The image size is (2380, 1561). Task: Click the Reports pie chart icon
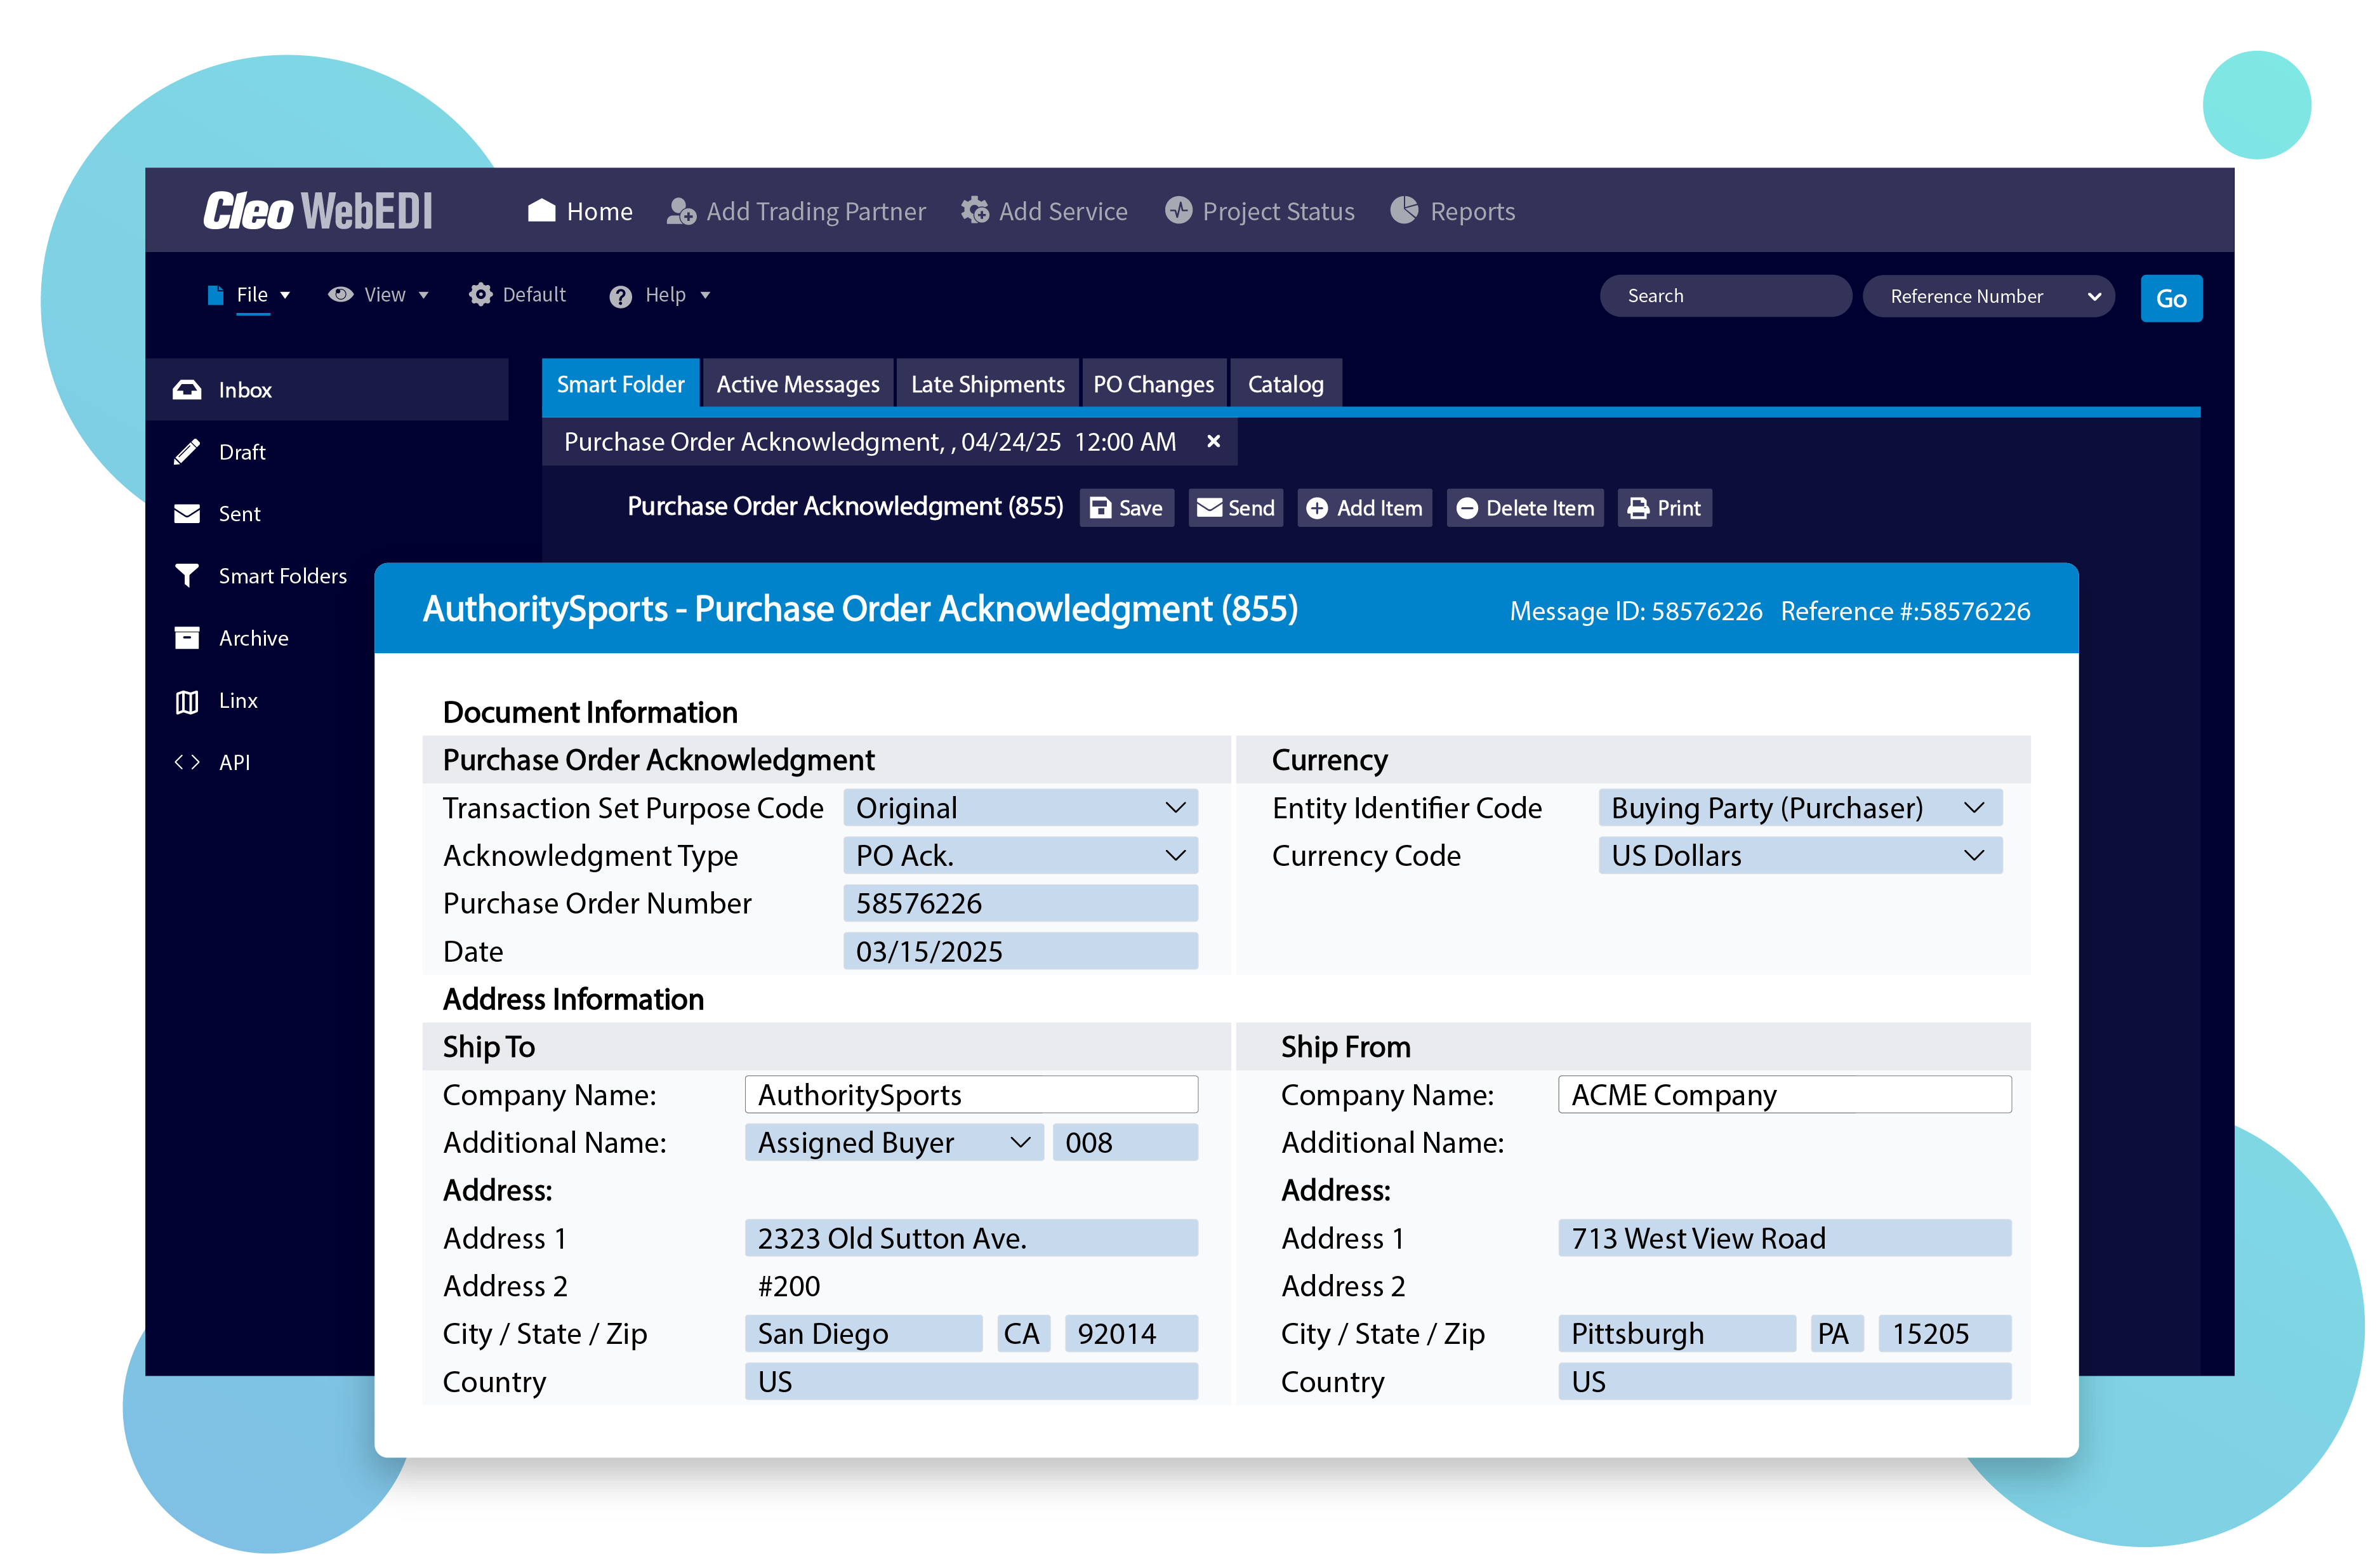tap(1404, 210)
